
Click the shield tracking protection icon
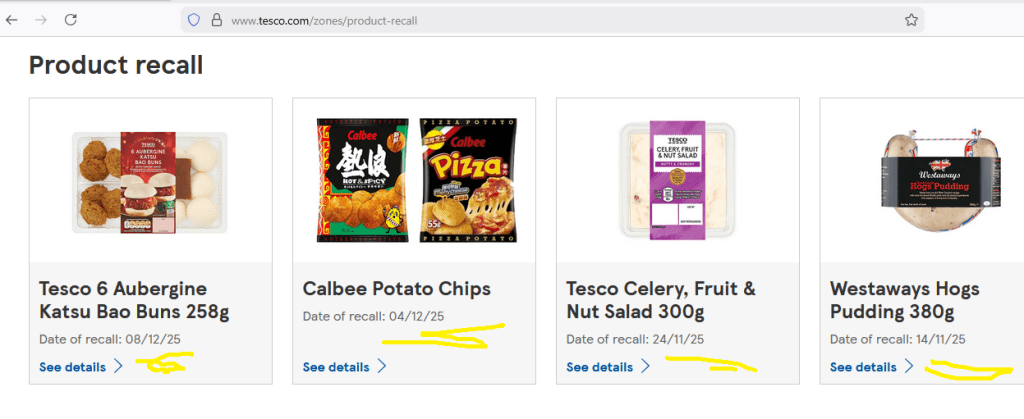pos(194,20)
